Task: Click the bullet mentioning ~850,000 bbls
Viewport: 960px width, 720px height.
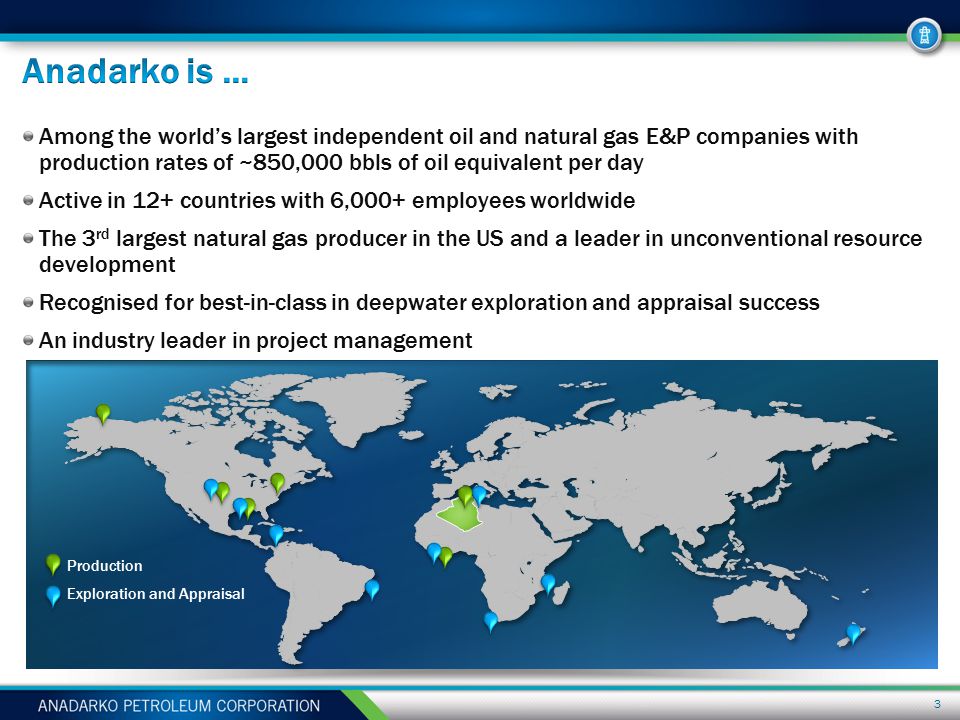Action: [448, 149]
